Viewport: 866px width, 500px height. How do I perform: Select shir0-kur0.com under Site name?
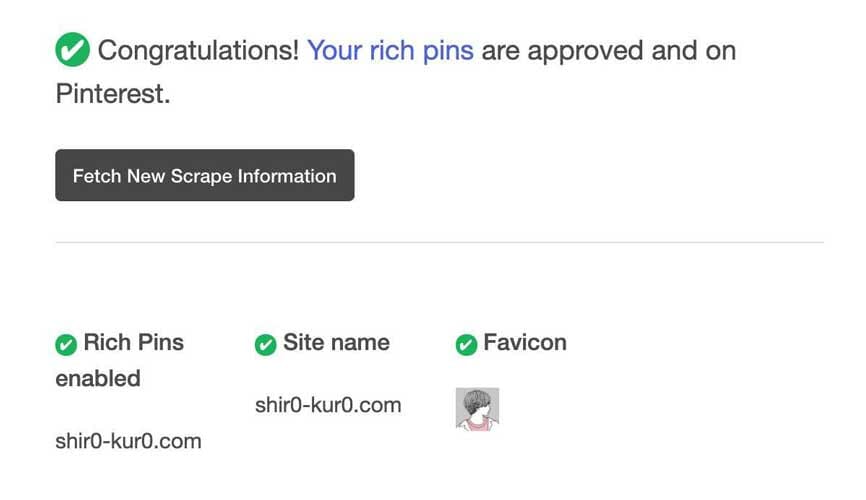point(328,406)
